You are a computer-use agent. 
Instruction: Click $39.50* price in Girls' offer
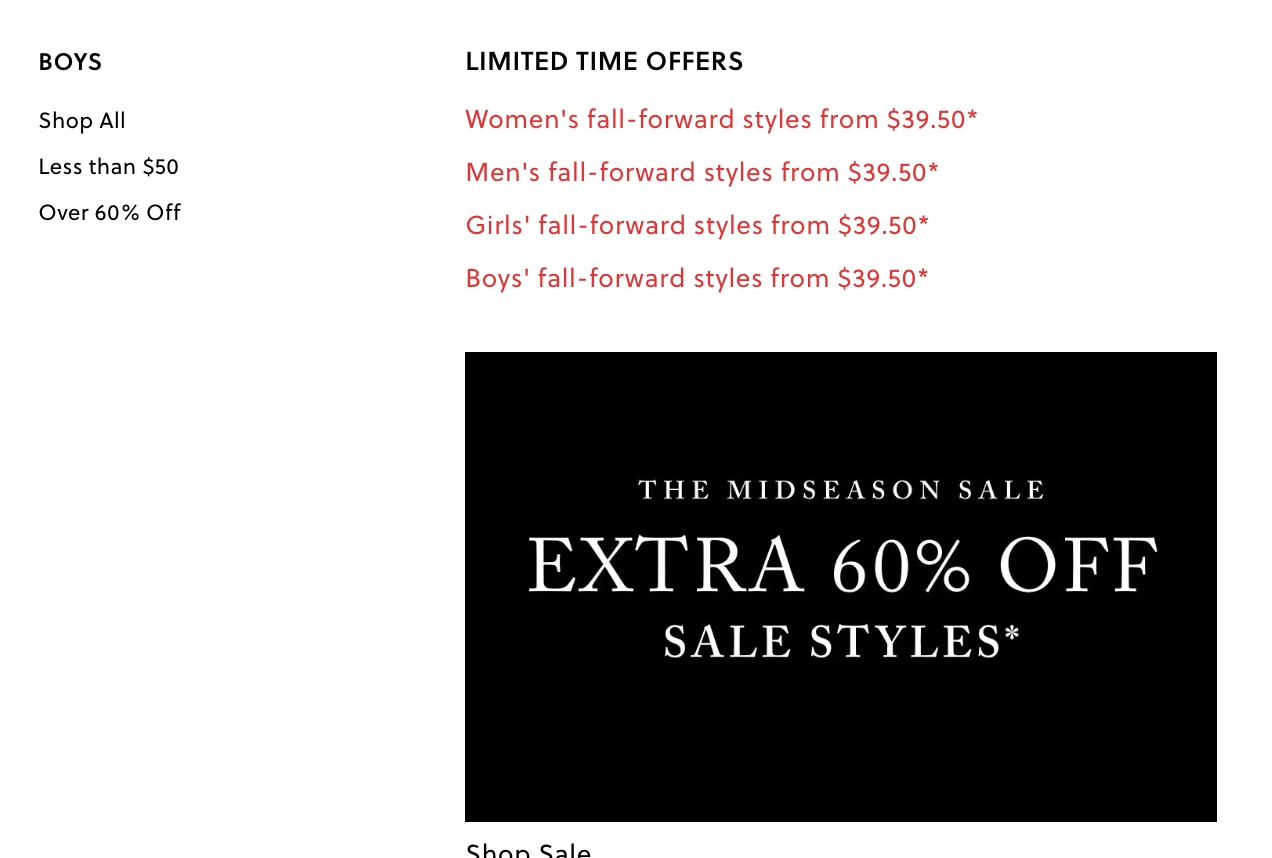pyautogui.click(x=883, y=226)
